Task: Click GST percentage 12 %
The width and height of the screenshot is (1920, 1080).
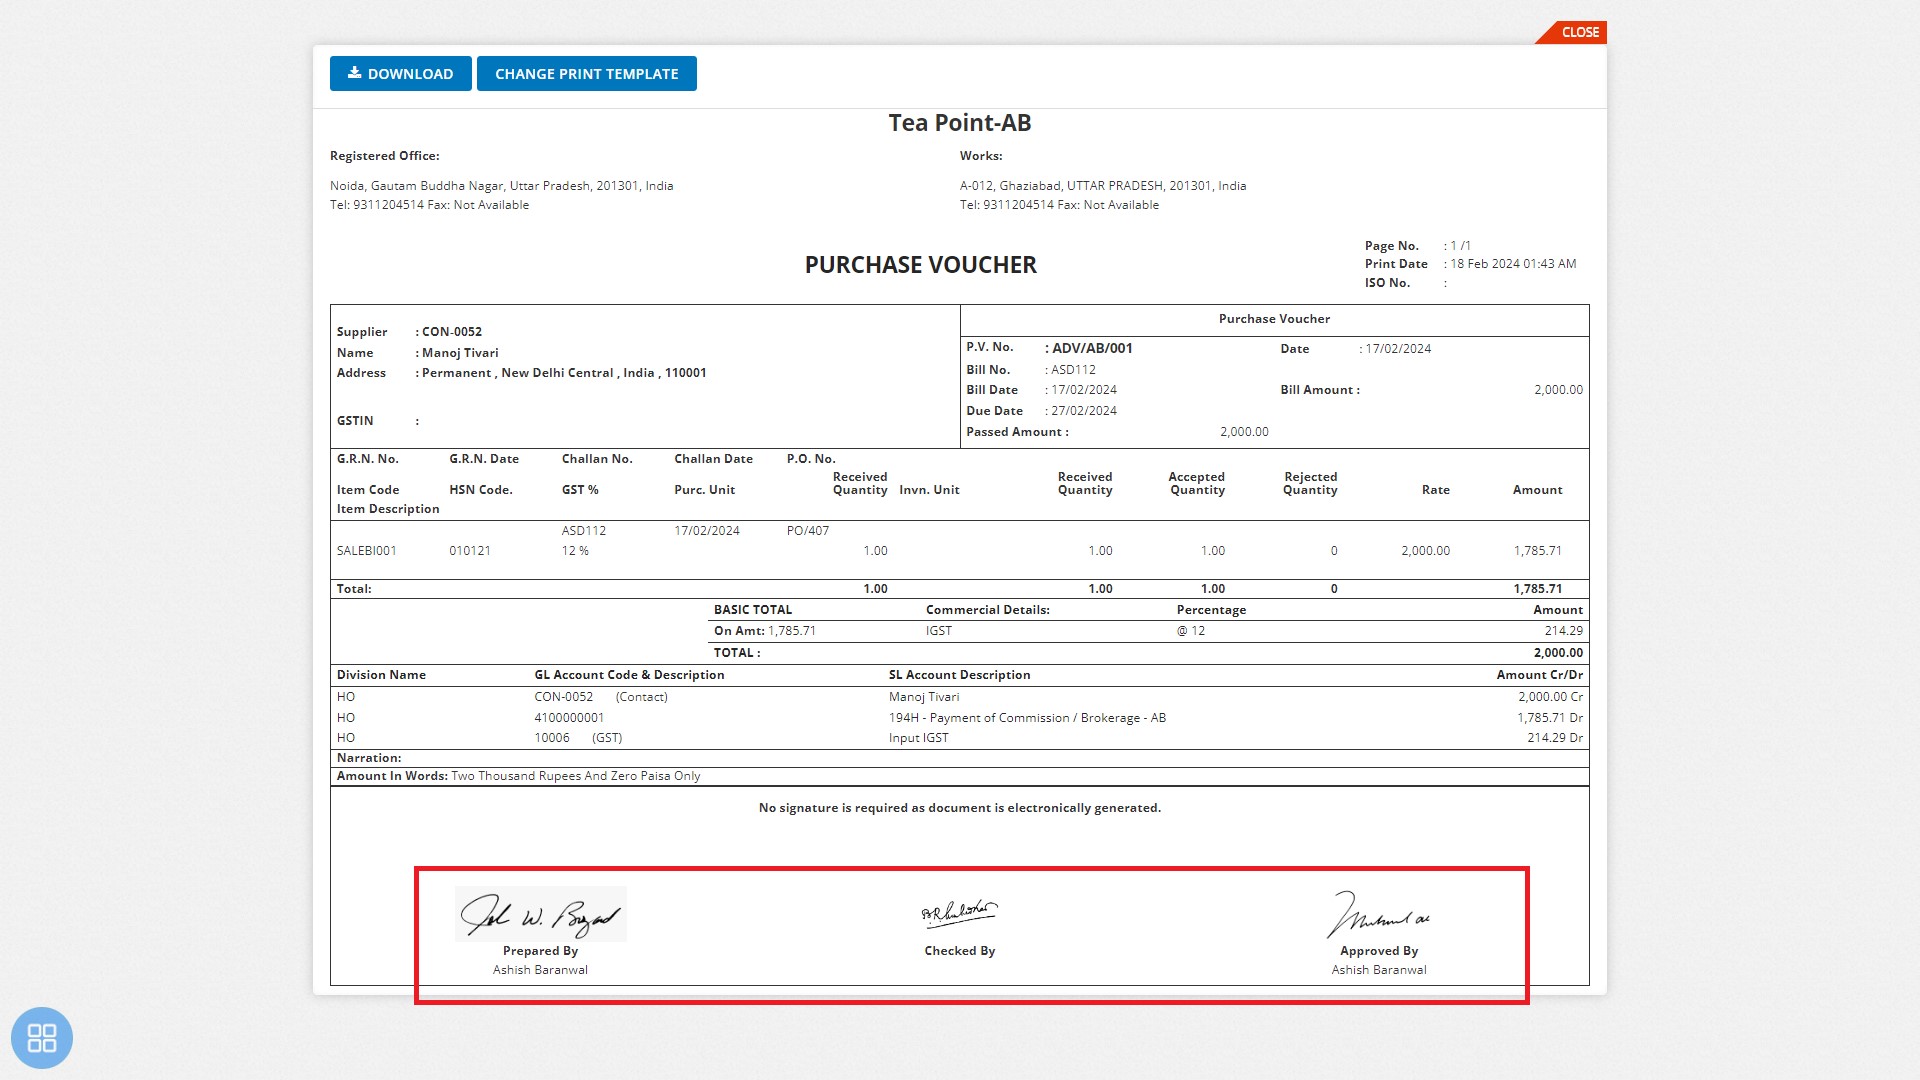Action: [x=575, y=551]
